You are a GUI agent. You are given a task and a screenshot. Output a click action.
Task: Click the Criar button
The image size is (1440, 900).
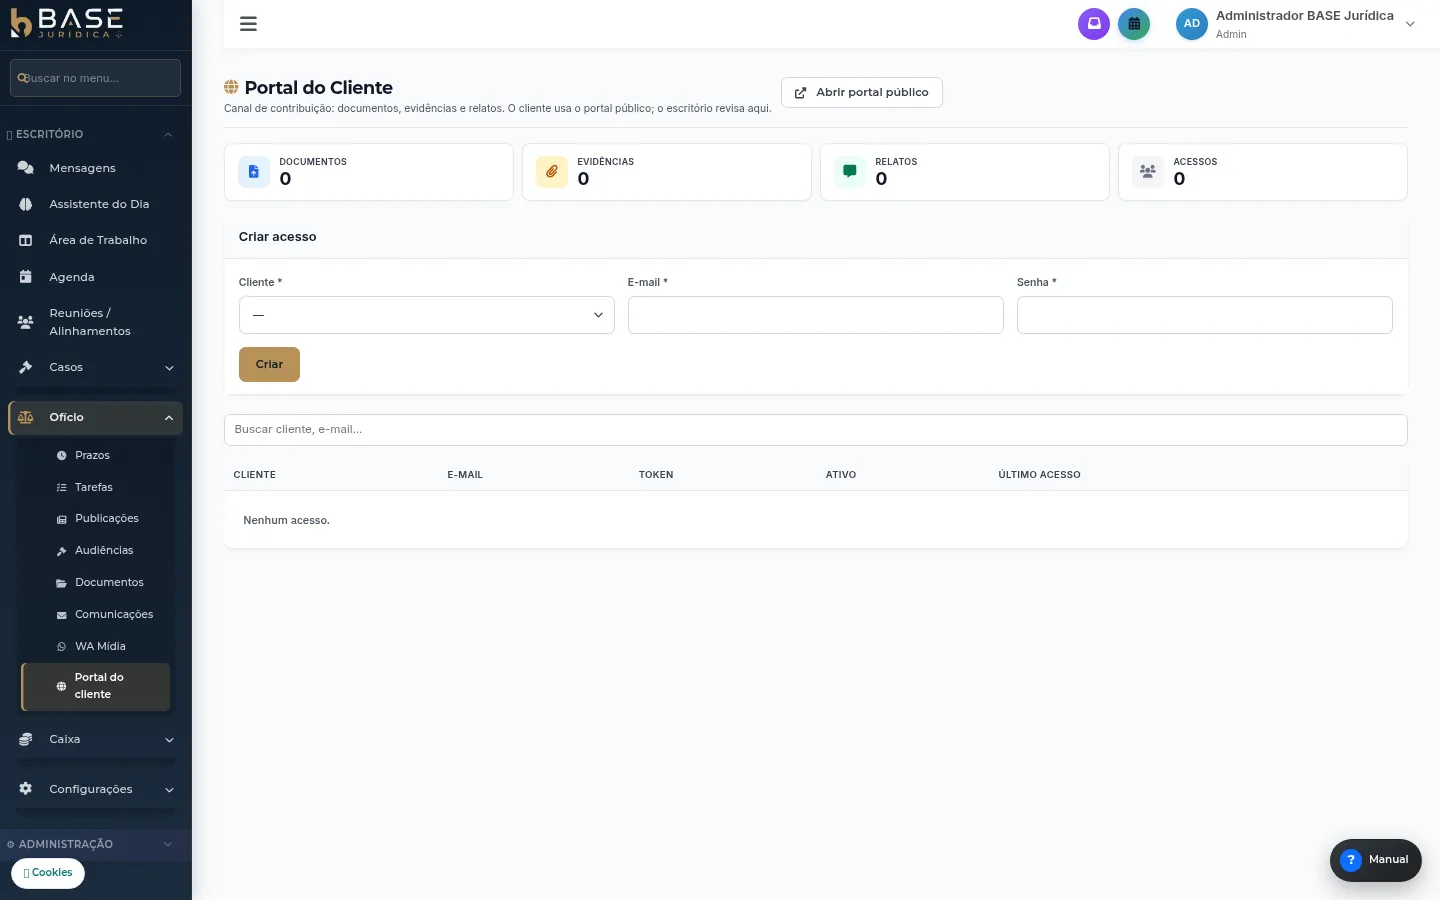pos(269,364)
